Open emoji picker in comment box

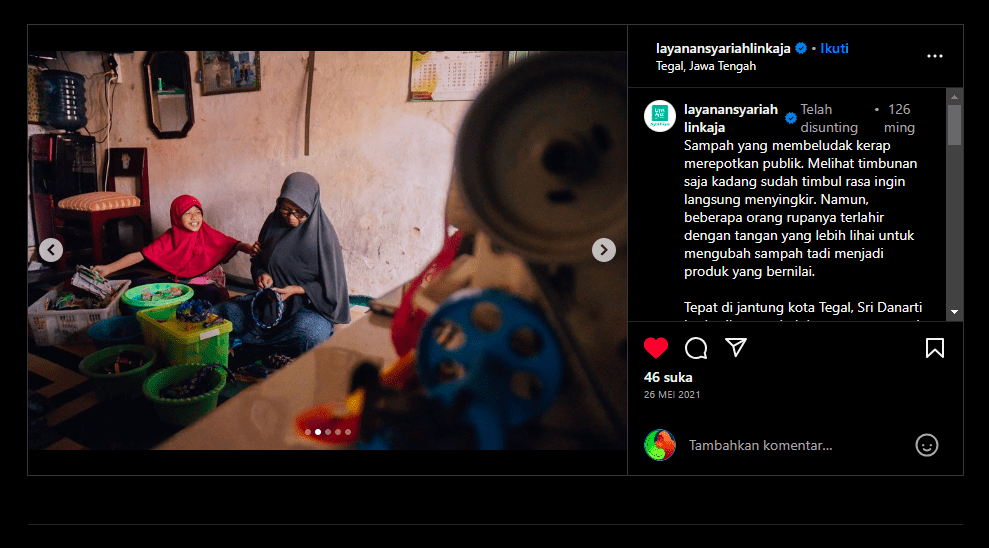coord(926,445)
